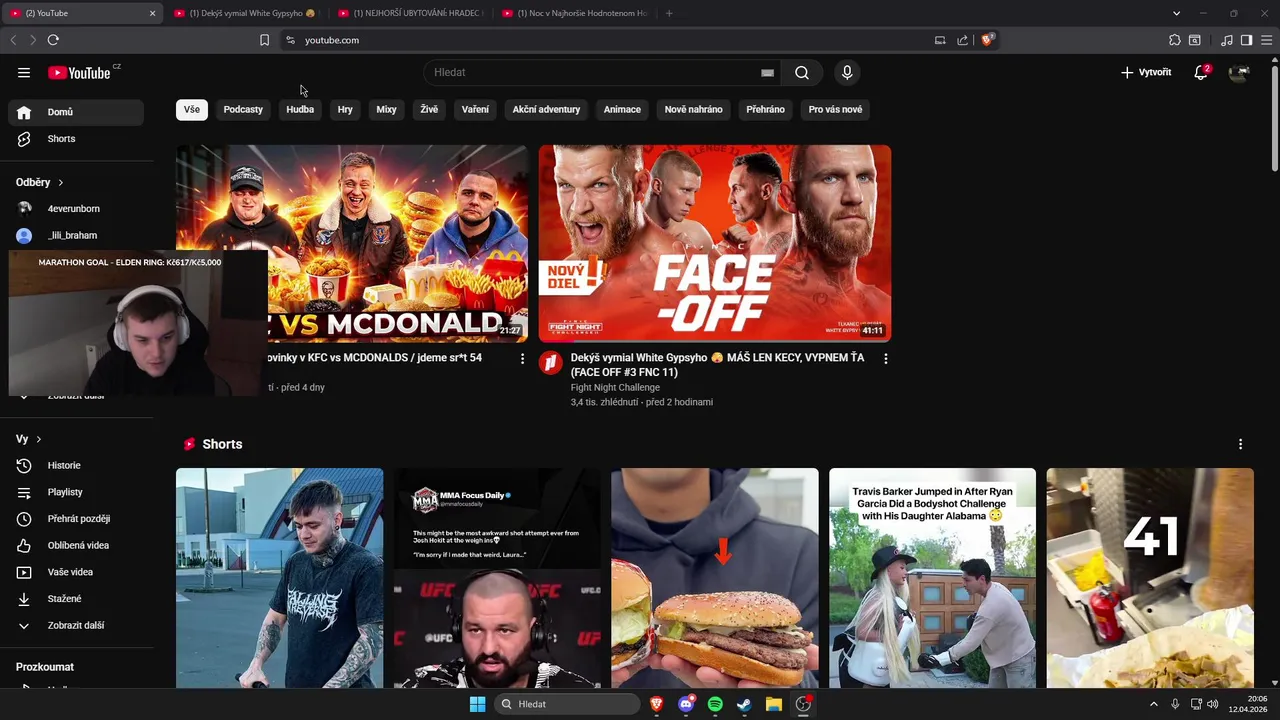1280x720 pixels.
Task: Switch to NEJHORŠÍ UBYTOVÁNÍ browser tab
Action: 411,13
